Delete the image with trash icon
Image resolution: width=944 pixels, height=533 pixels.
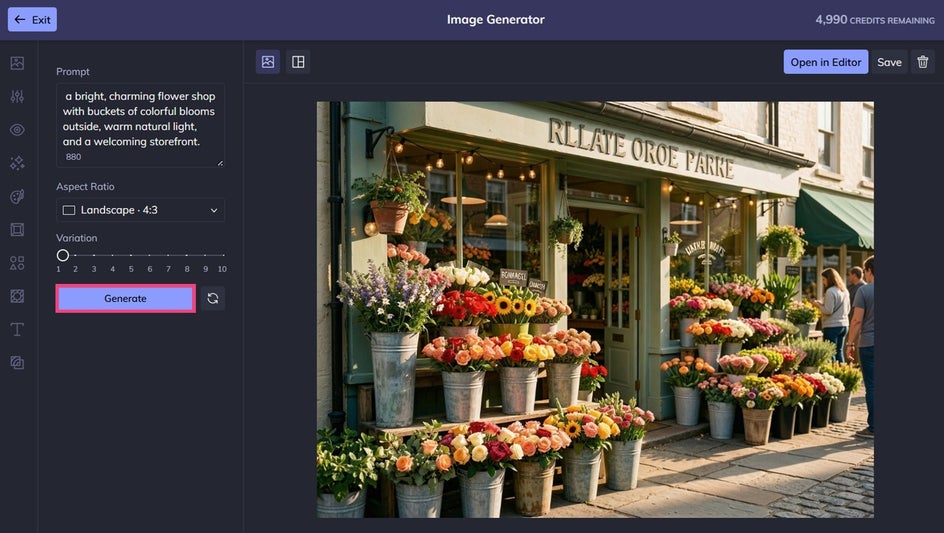[x=922, y=62]
